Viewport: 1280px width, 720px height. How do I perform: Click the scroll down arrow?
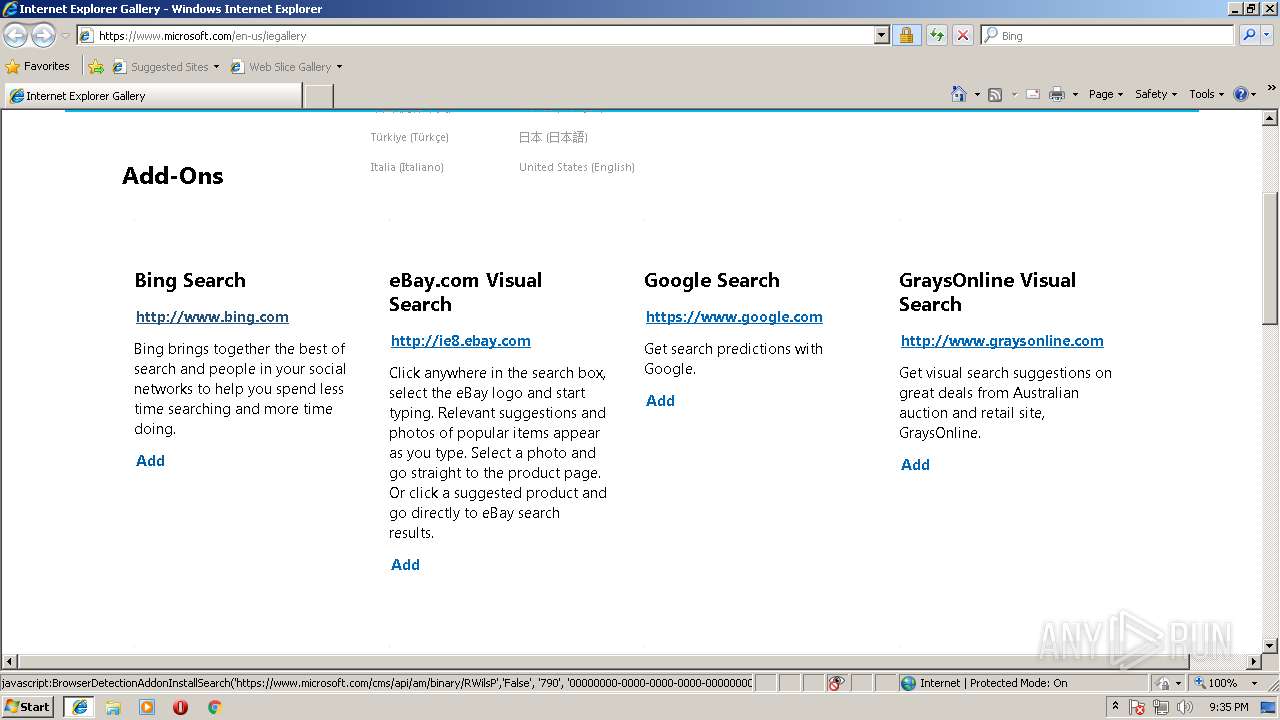click(x=1270, y=646)
